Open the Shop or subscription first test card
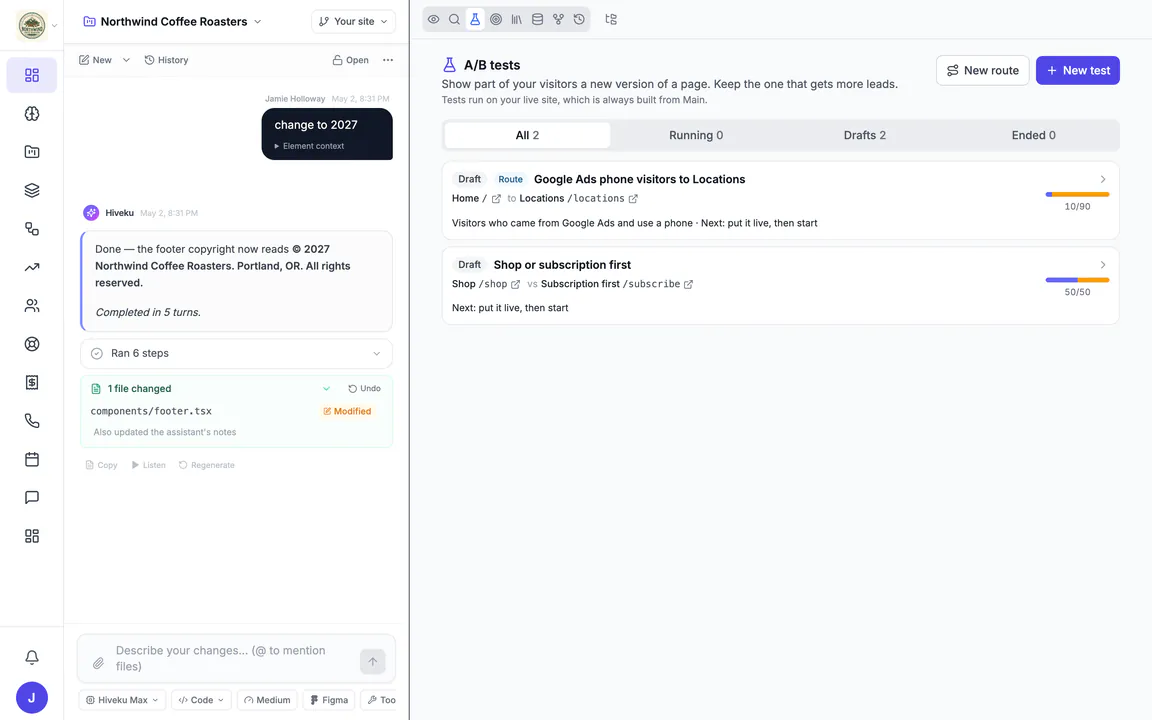Image resolution: width=1152 pixels, height=720 pixels. point(780,286)
